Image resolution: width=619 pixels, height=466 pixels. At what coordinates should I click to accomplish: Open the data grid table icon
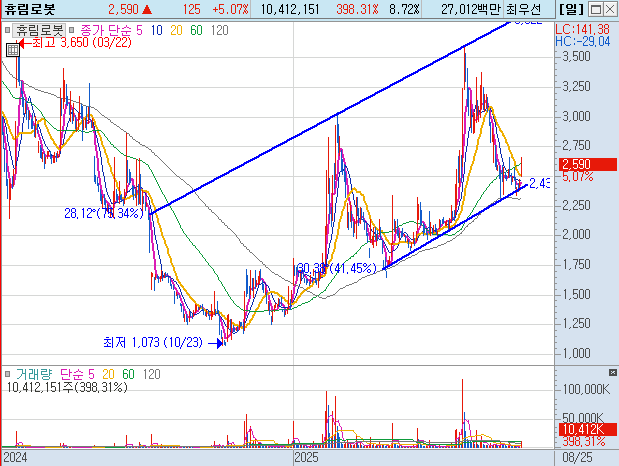click(x=13, y=50)
